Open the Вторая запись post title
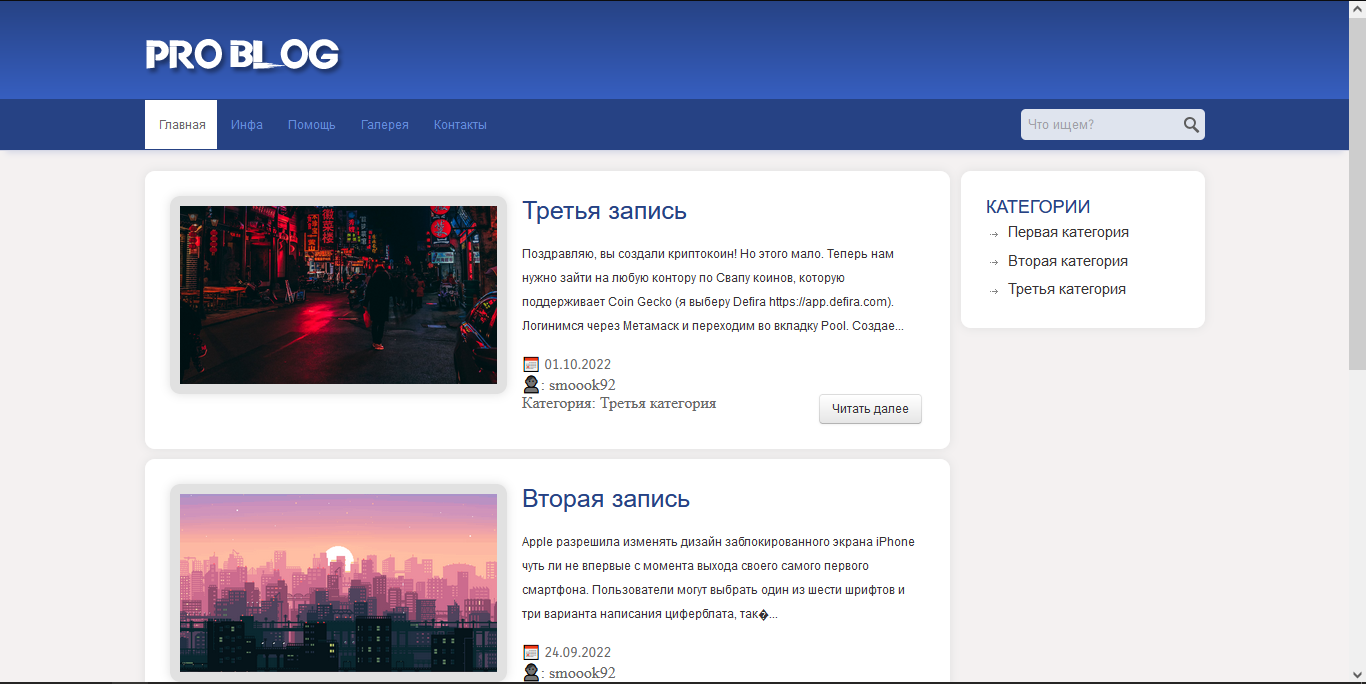Image resolution: width=1366 pixels, height=684 pixels. (x=606, y=499)
